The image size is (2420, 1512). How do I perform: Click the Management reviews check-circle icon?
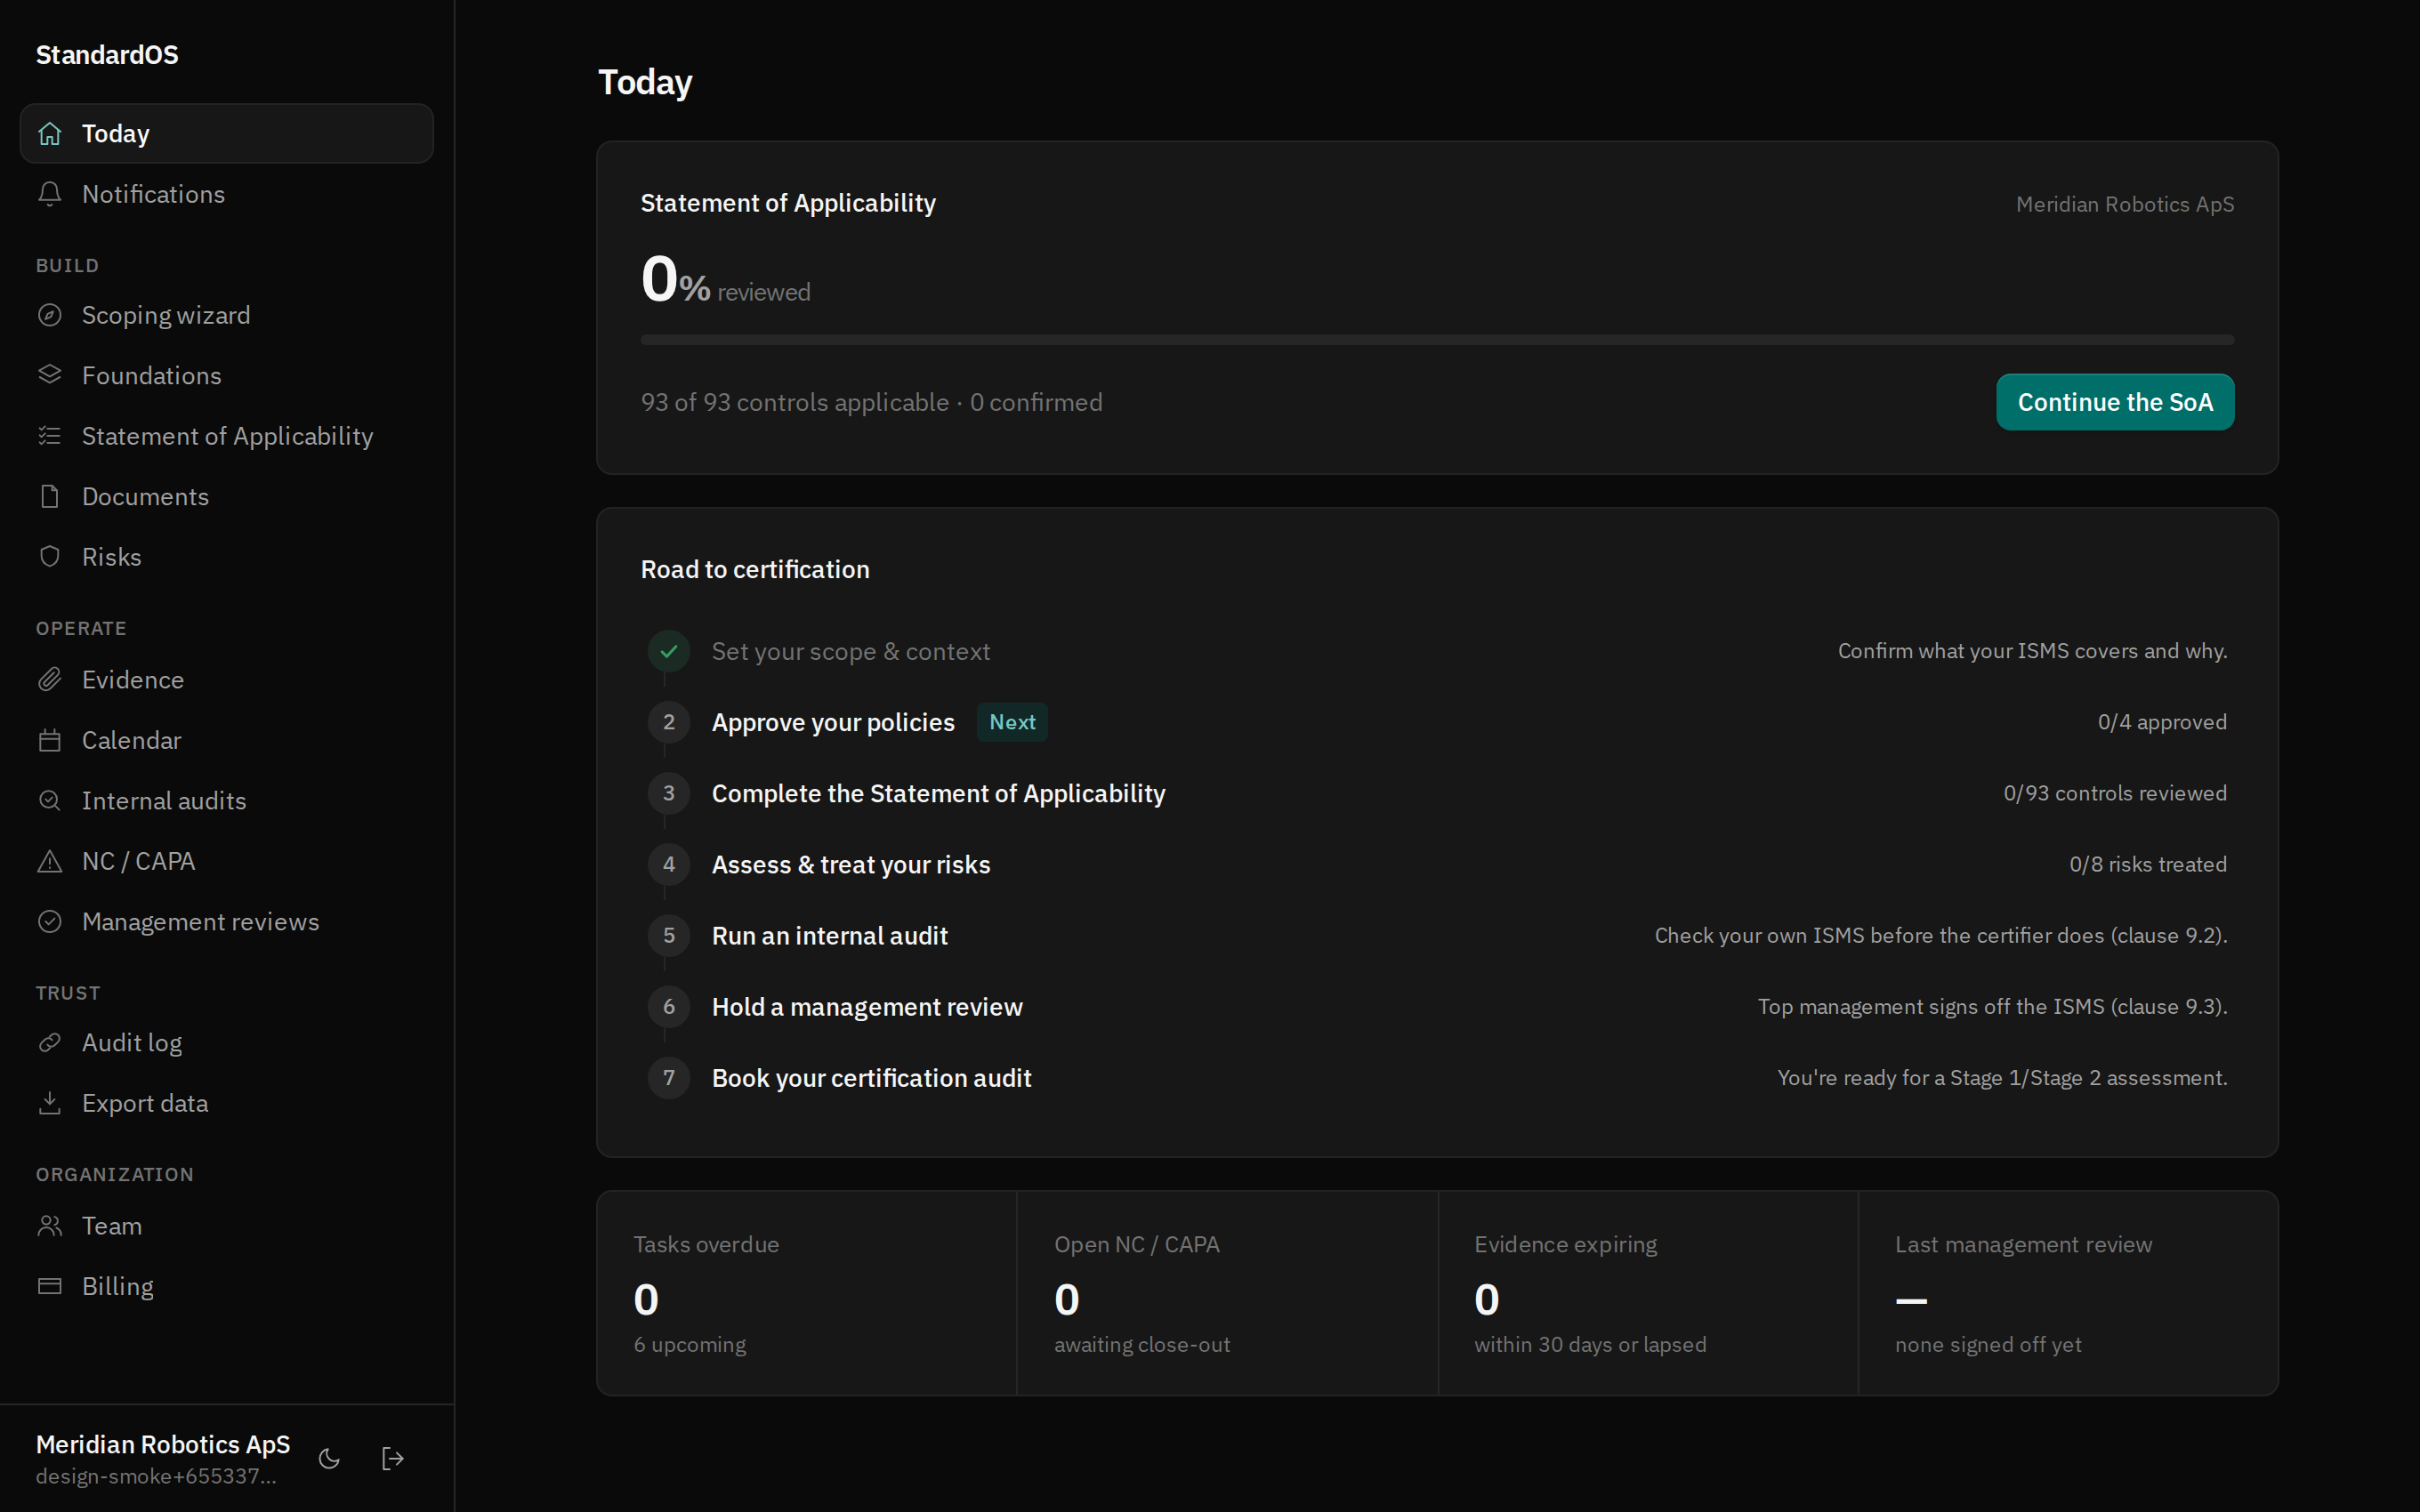tap(50, 922)
